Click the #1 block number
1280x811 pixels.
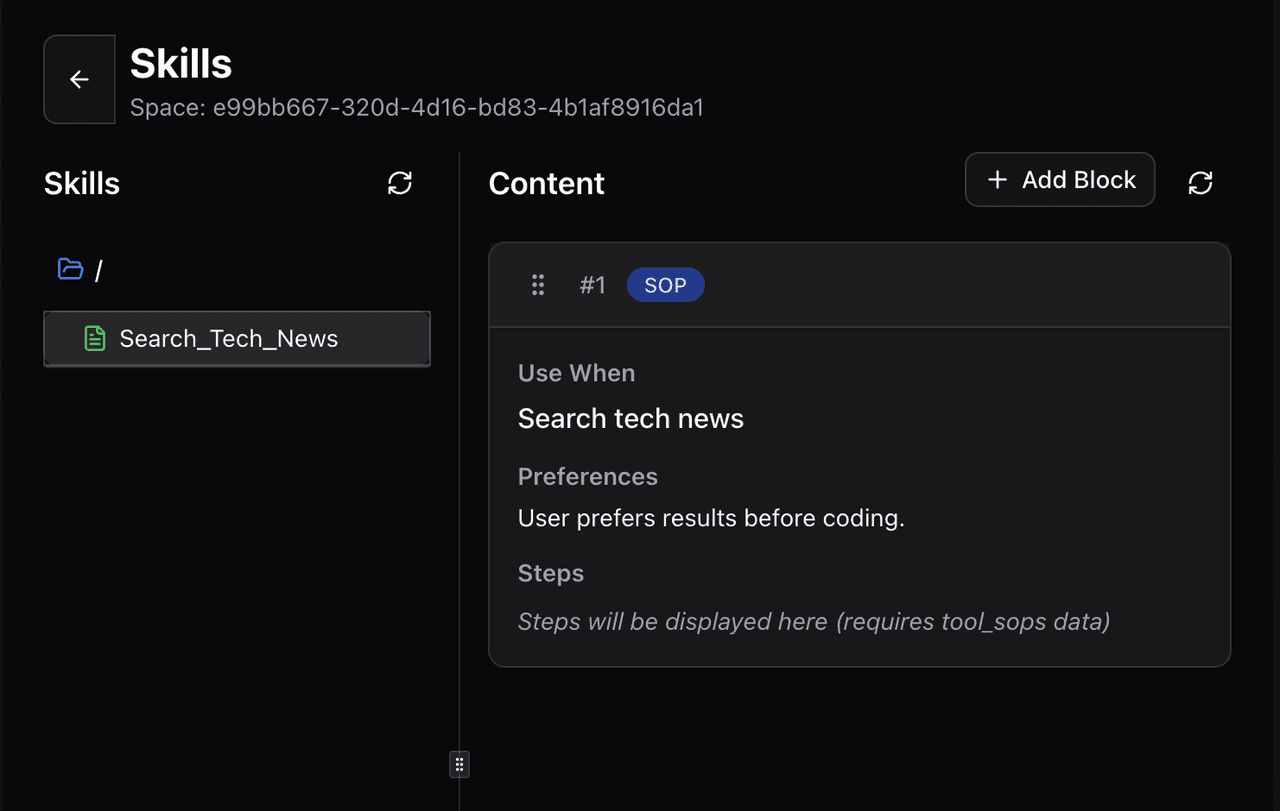(593, 285)
